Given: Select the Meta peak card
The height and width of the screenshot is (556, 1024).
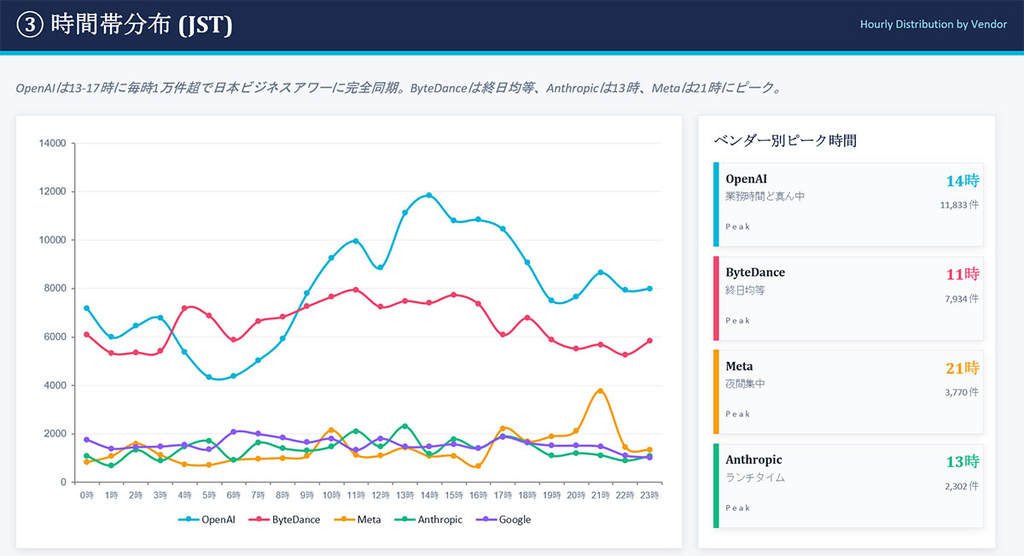Looking at the screenshot, I should coord(848,392).
